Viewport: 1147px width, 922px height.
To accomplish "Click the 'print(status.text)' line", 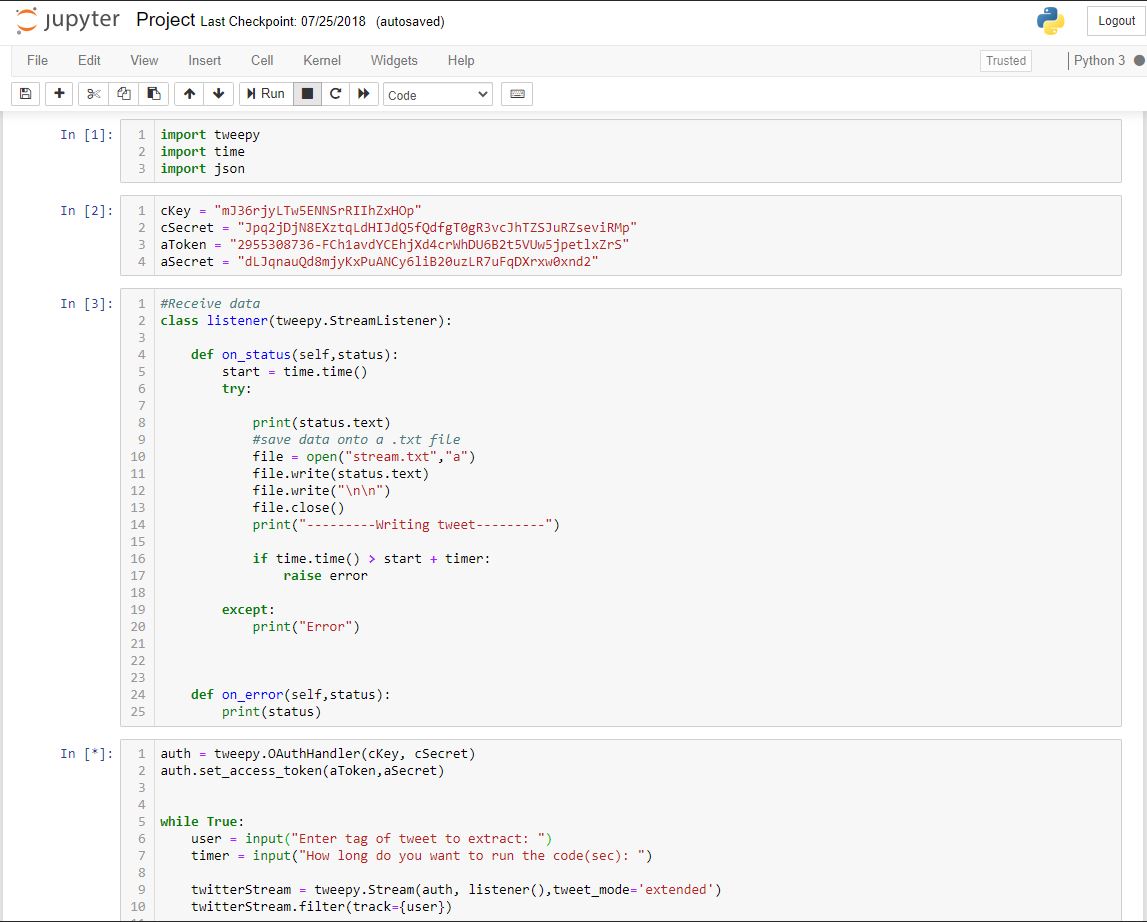I will coord(322,423).
